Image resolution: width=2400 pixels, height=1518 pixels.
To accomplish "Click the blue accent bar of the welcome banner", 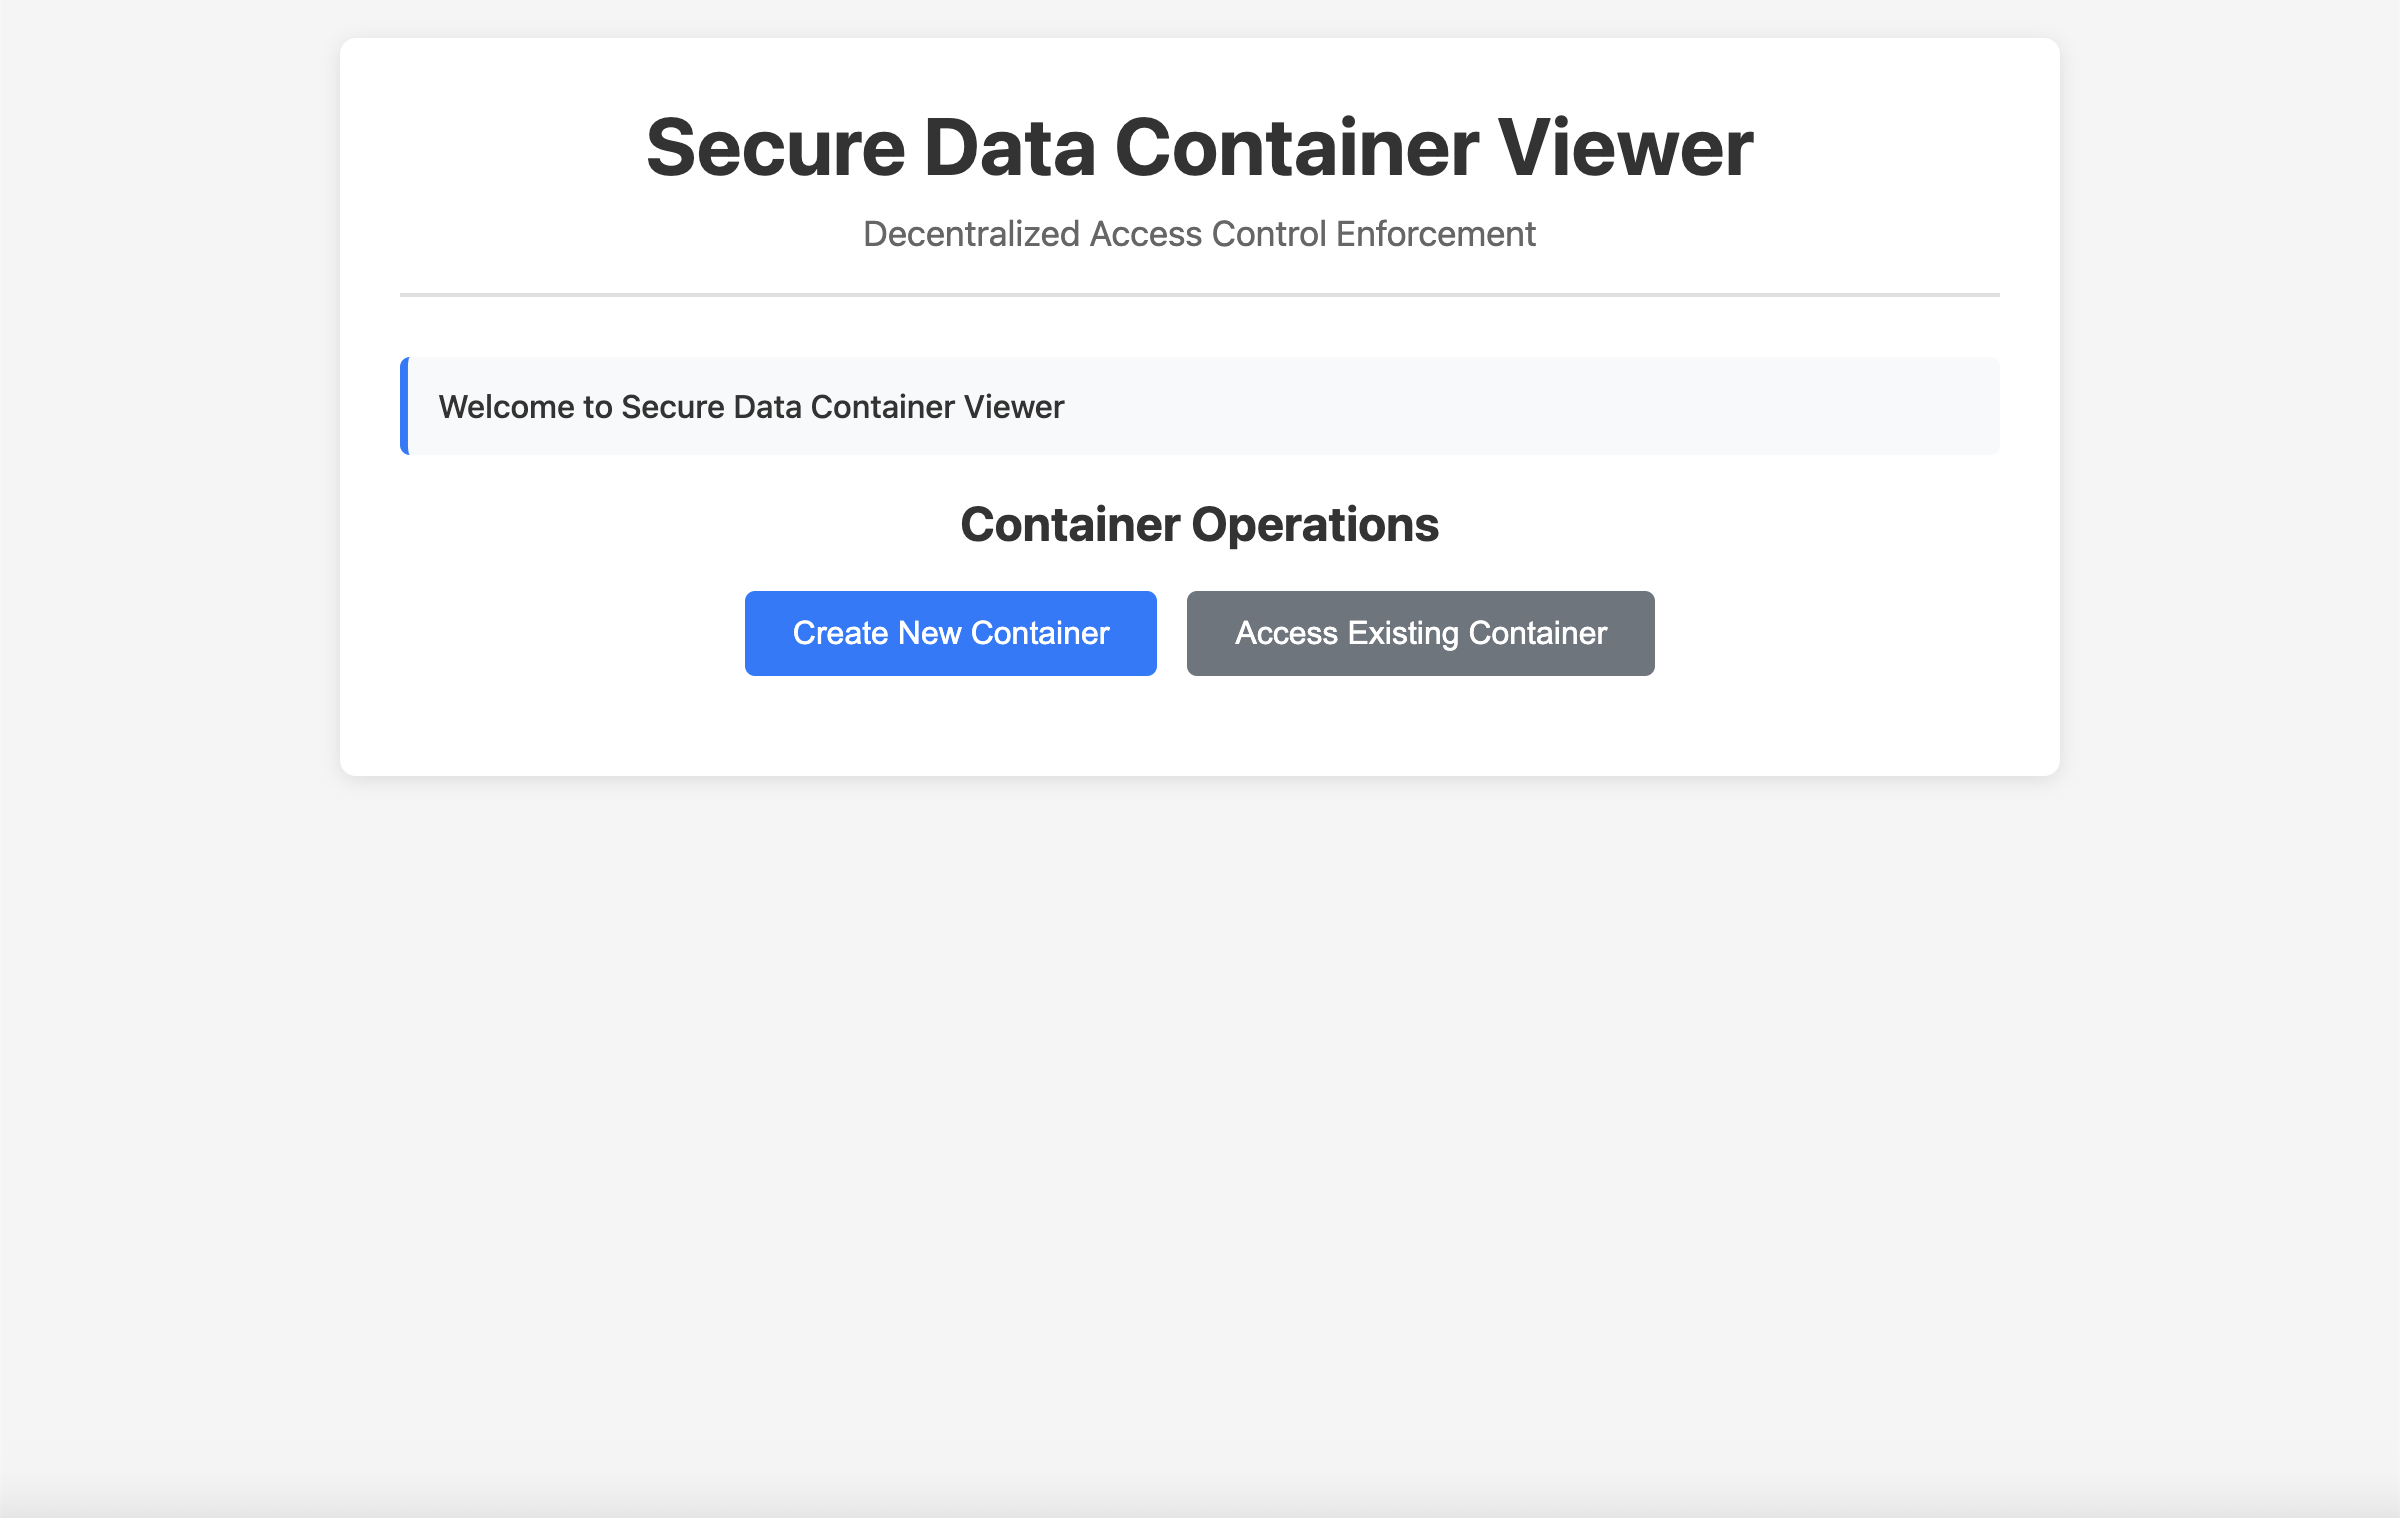I will tap(404, 406).
